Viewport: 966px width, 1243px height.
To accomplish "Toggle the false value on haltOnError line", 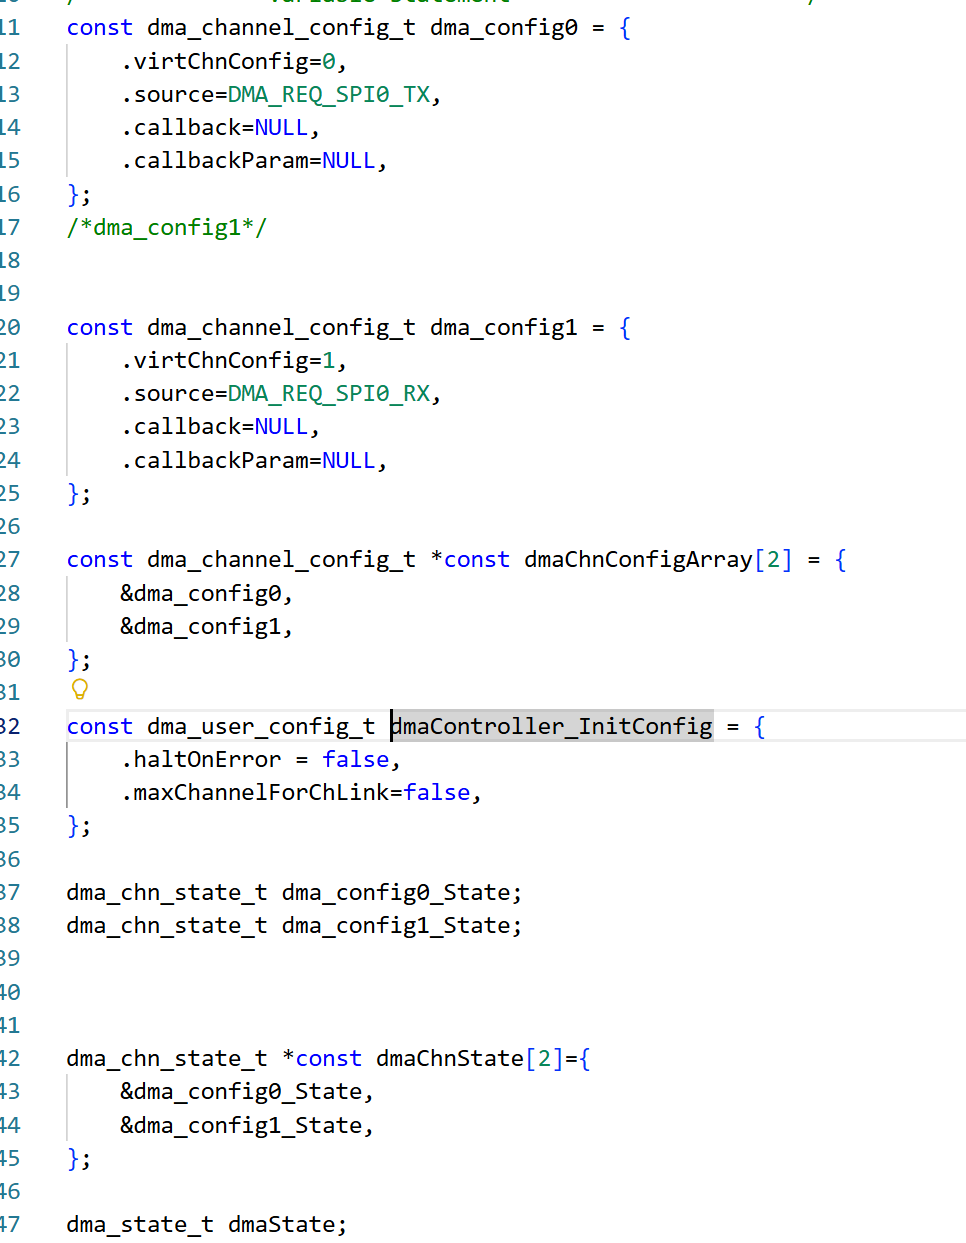I will point(355,759).
